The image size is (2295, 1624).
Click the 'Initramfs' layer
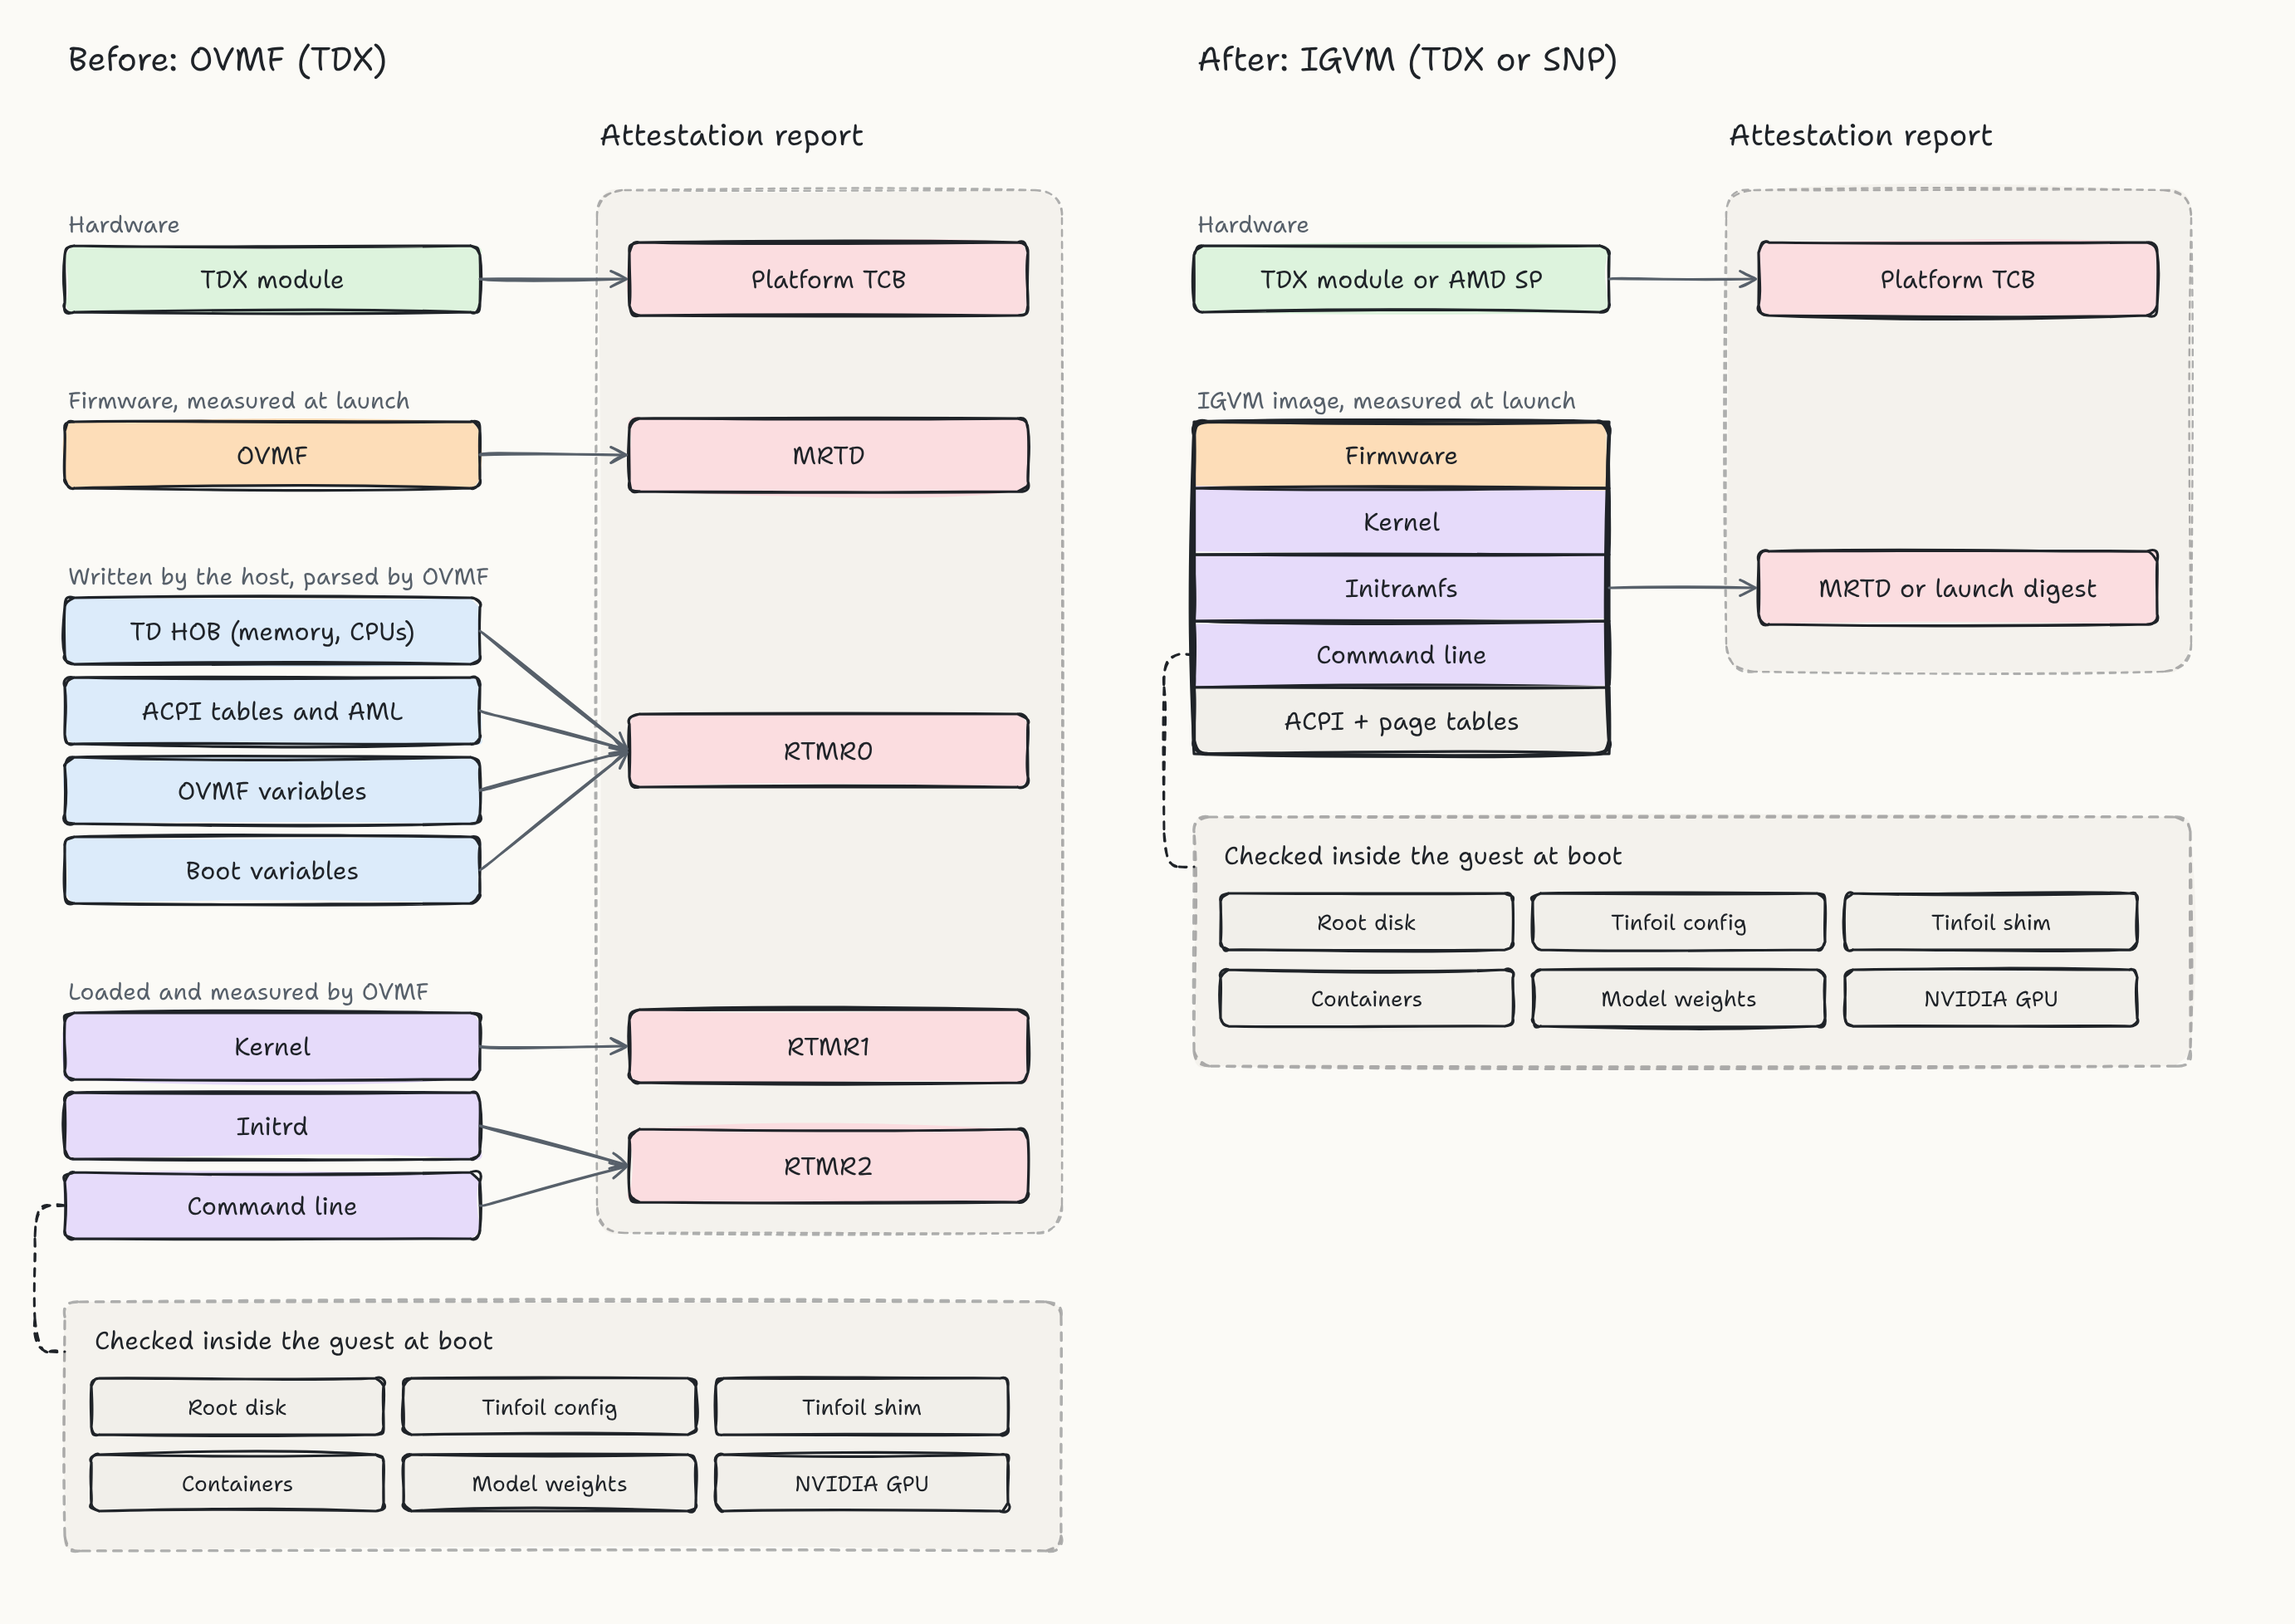1401,588
